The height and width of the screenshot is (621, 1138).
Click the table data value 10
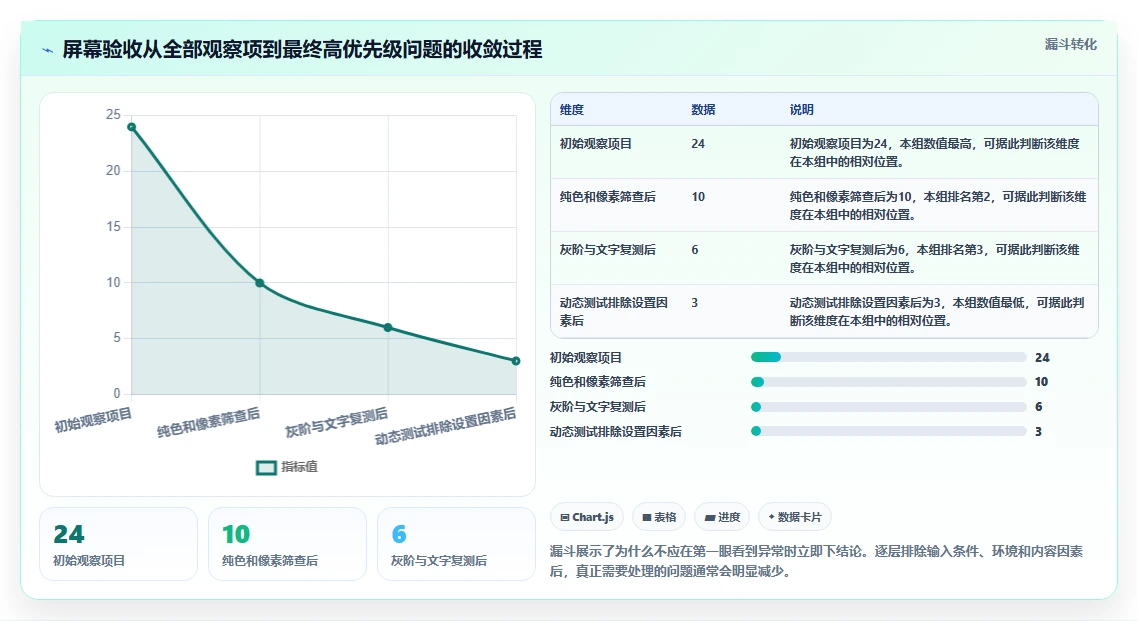[698, 197]
